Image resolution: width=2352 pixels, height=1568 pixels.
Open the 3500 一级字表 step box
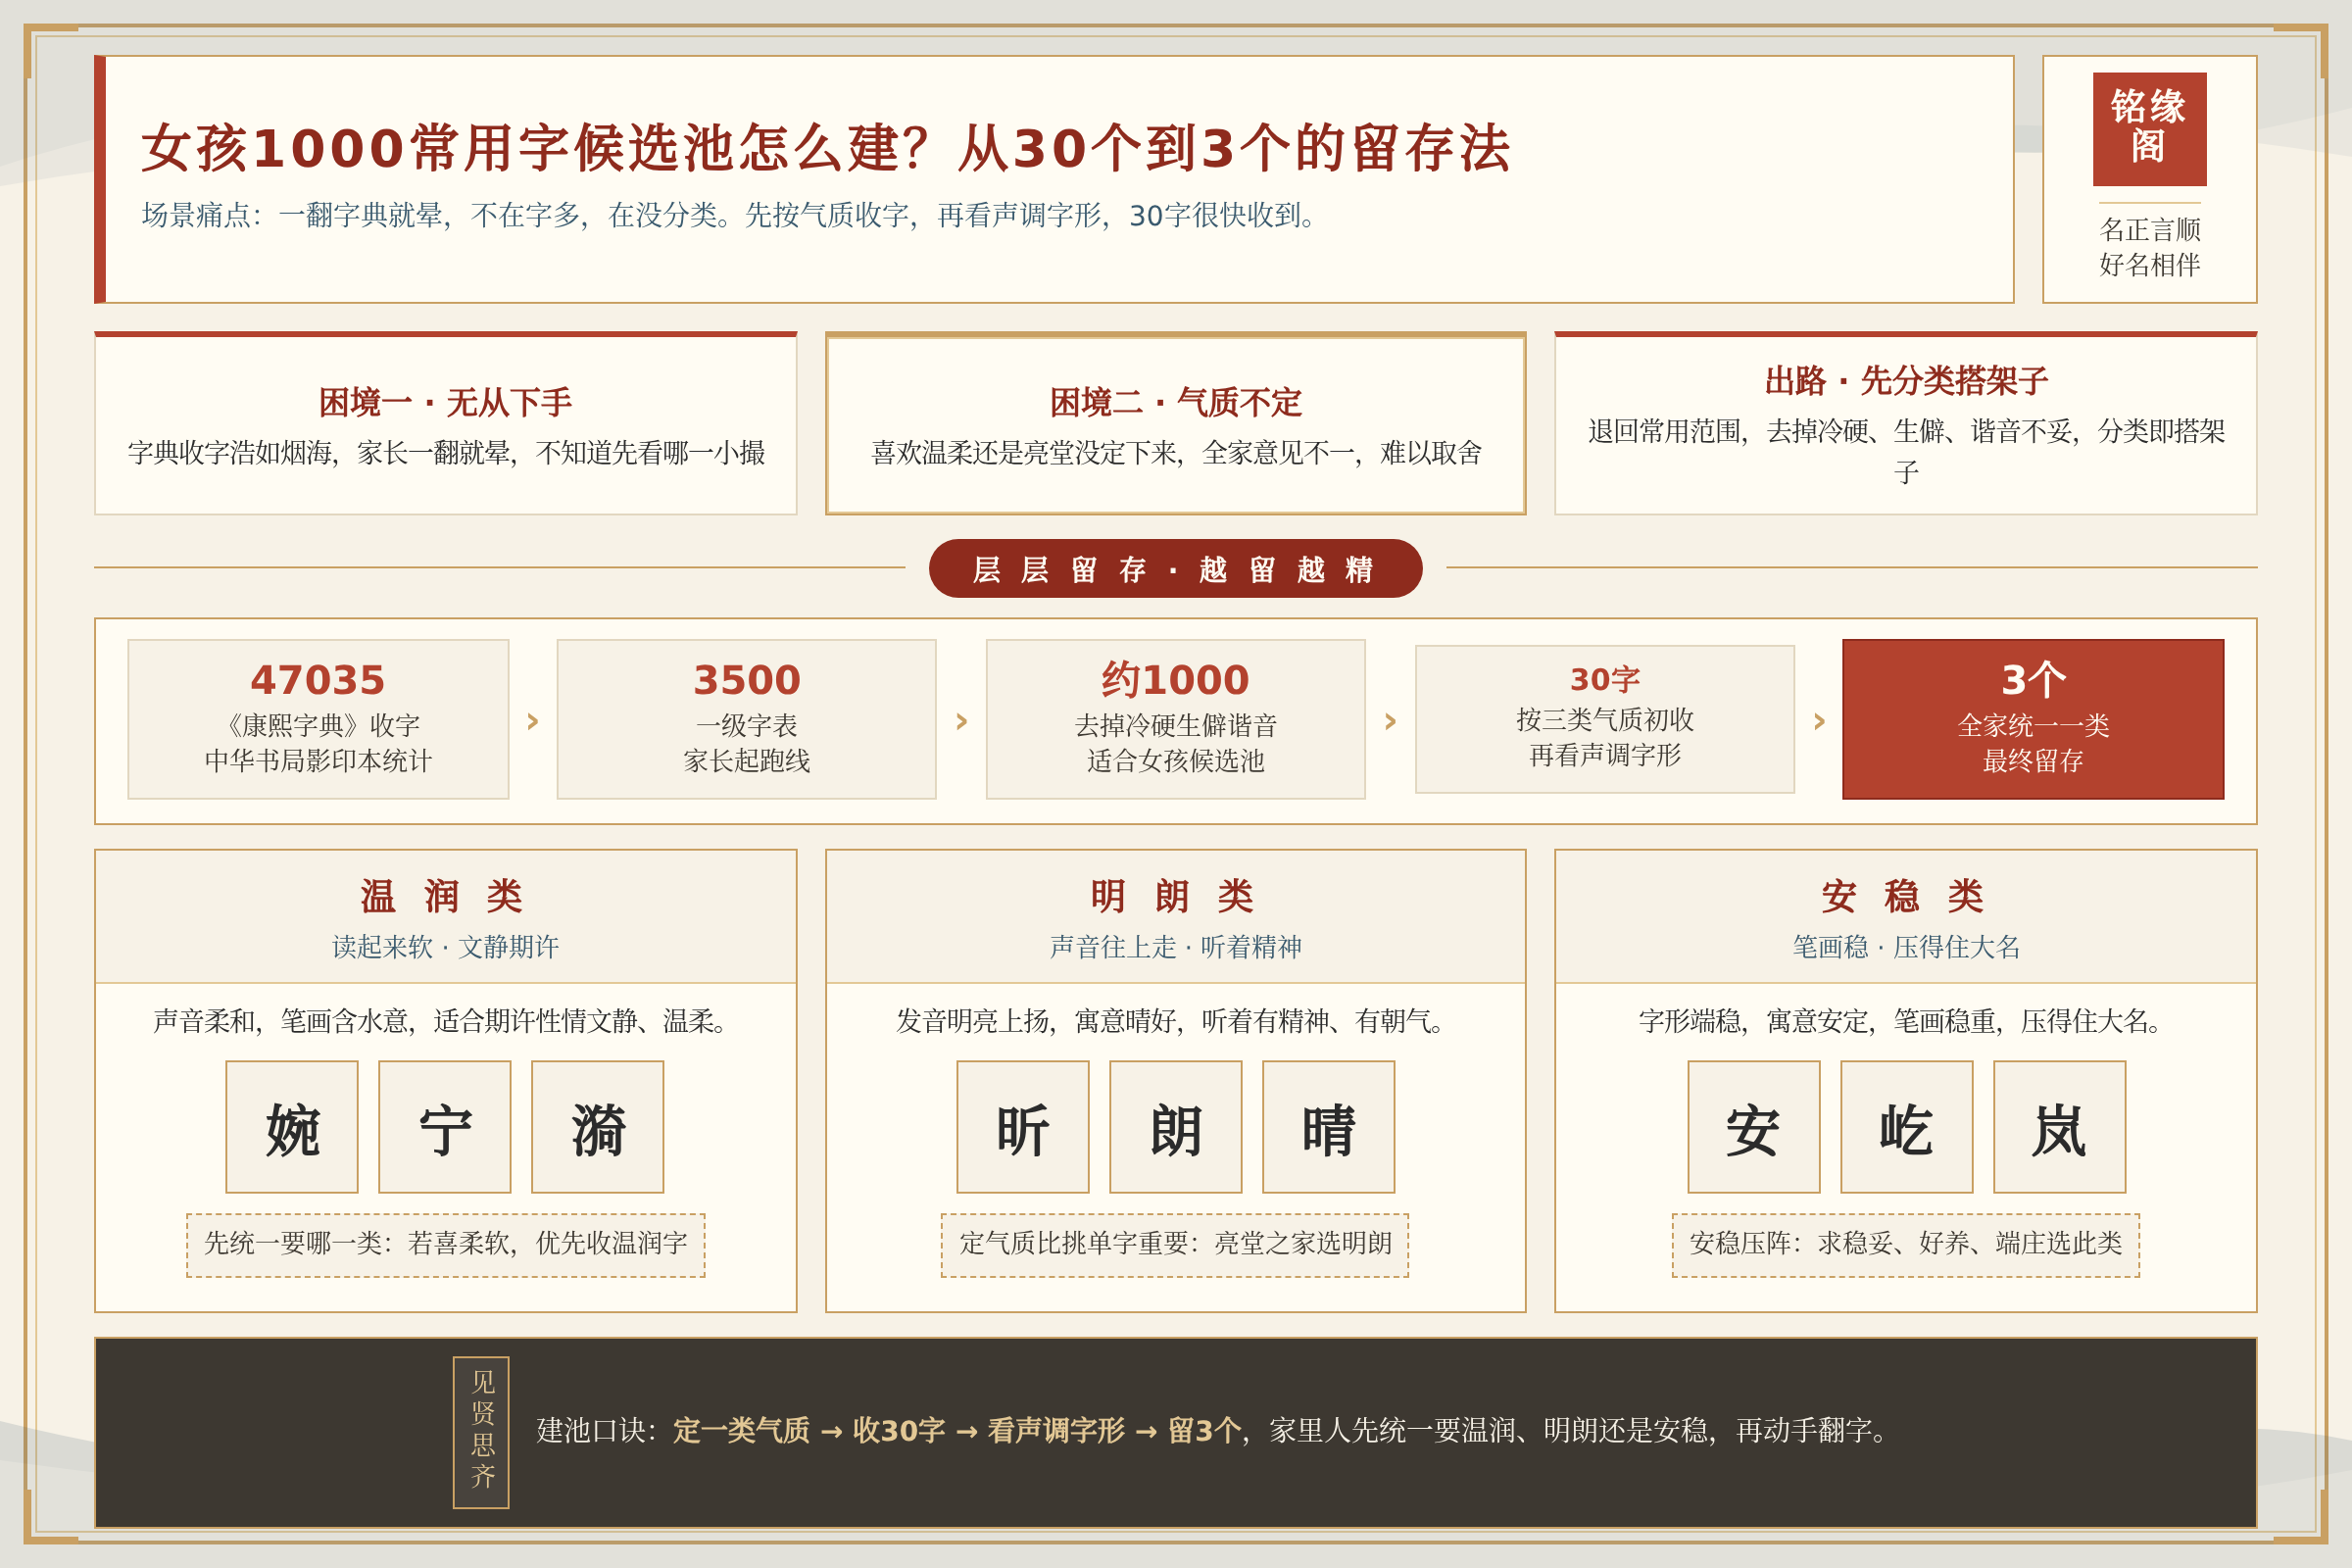[x=747, y=719]
